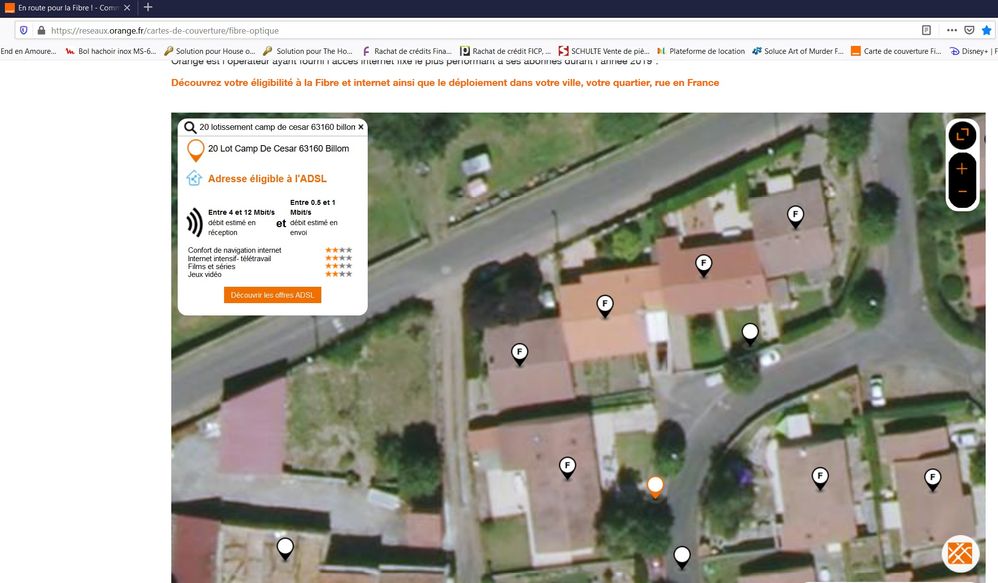
Task: Click blank white marker near the parked car
Action: (750, 333)
